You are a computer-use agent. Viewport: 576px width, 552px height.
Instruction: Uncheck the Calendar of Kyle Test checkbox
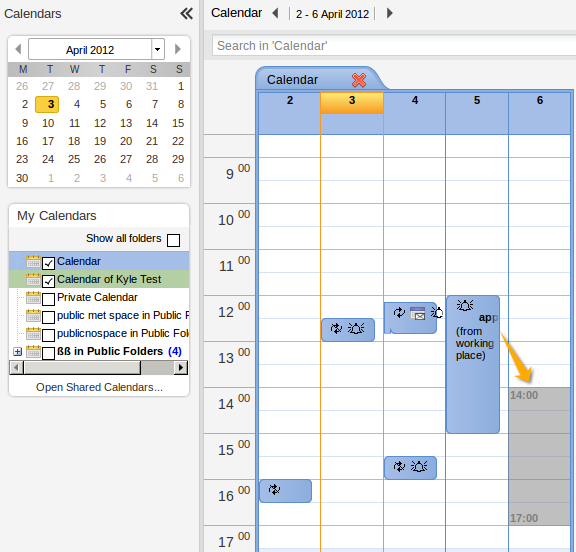tap(48, 281)
